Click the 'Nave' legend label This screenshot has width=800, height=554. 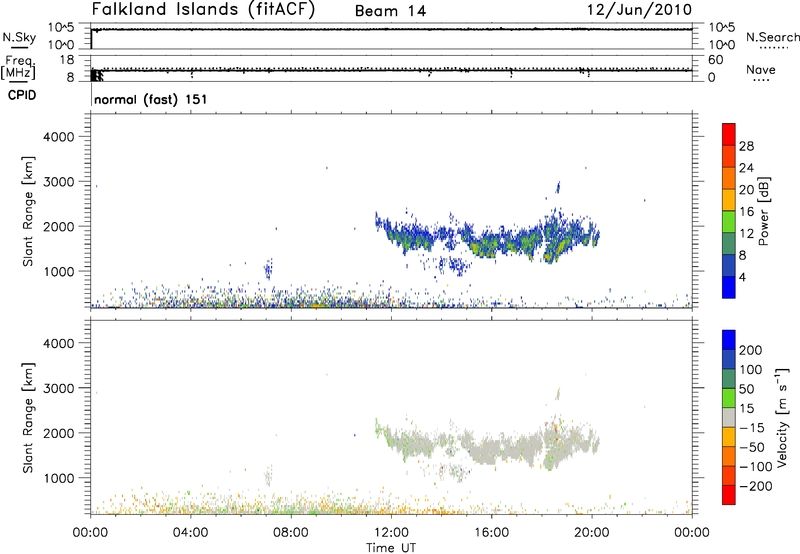coord(761,70)
